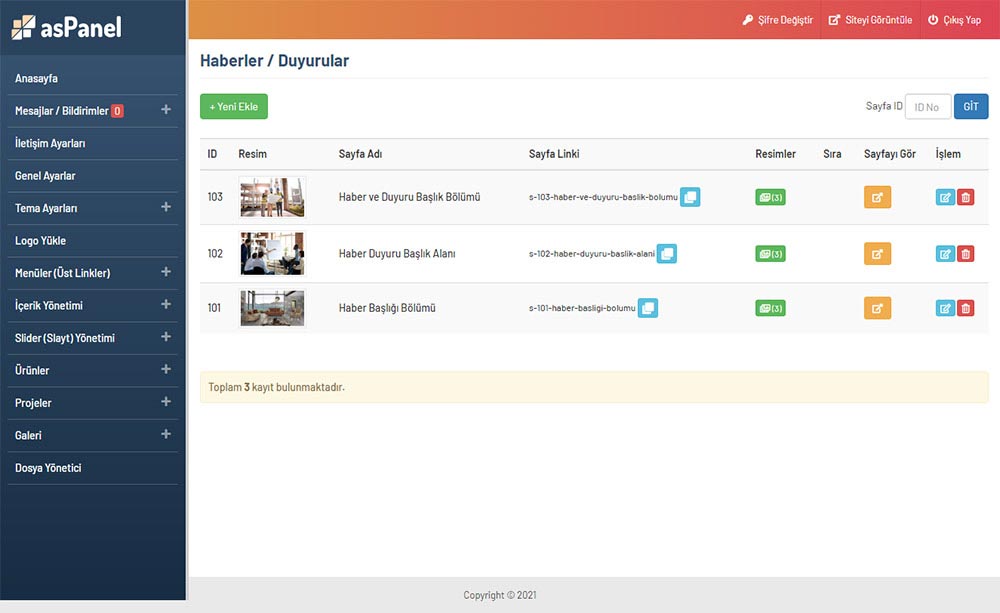
Task: Expand the Slider (Slayt) Yönetimi section
Action: click(166, 337)
